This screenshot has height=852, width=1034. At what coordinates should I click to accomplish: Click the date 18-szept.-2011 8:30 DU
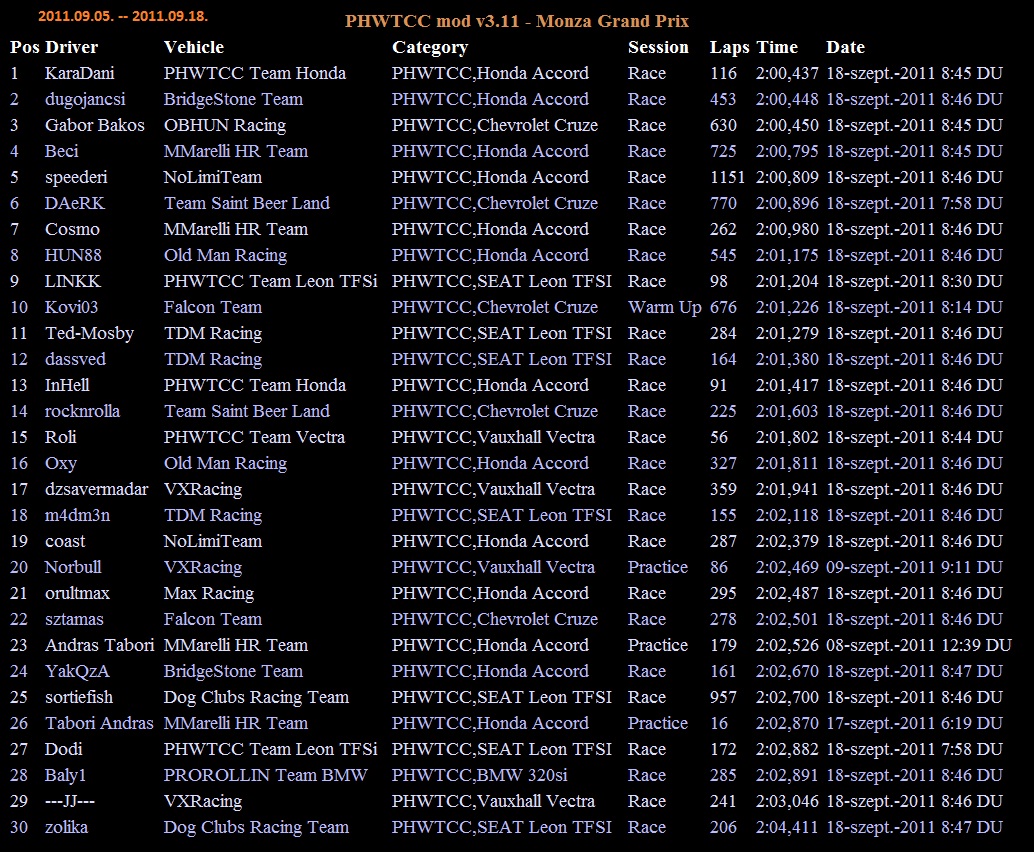tap(914, 282)
